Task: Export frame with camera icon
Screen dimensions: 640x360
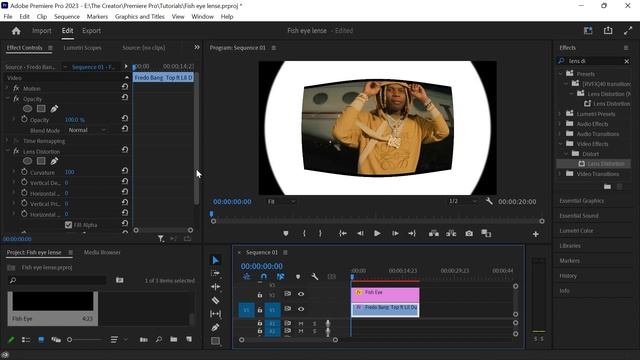Action: [x=469, y=233]
